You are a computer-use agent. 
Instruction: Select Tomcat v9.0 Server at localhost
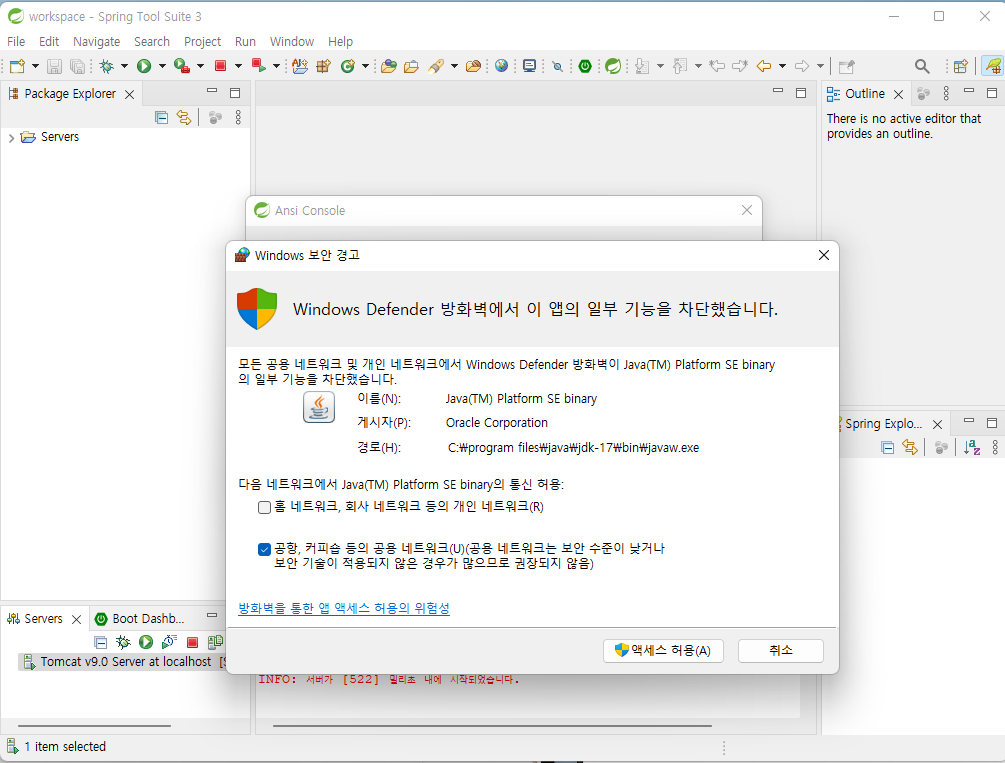click(x=125, y=662)
